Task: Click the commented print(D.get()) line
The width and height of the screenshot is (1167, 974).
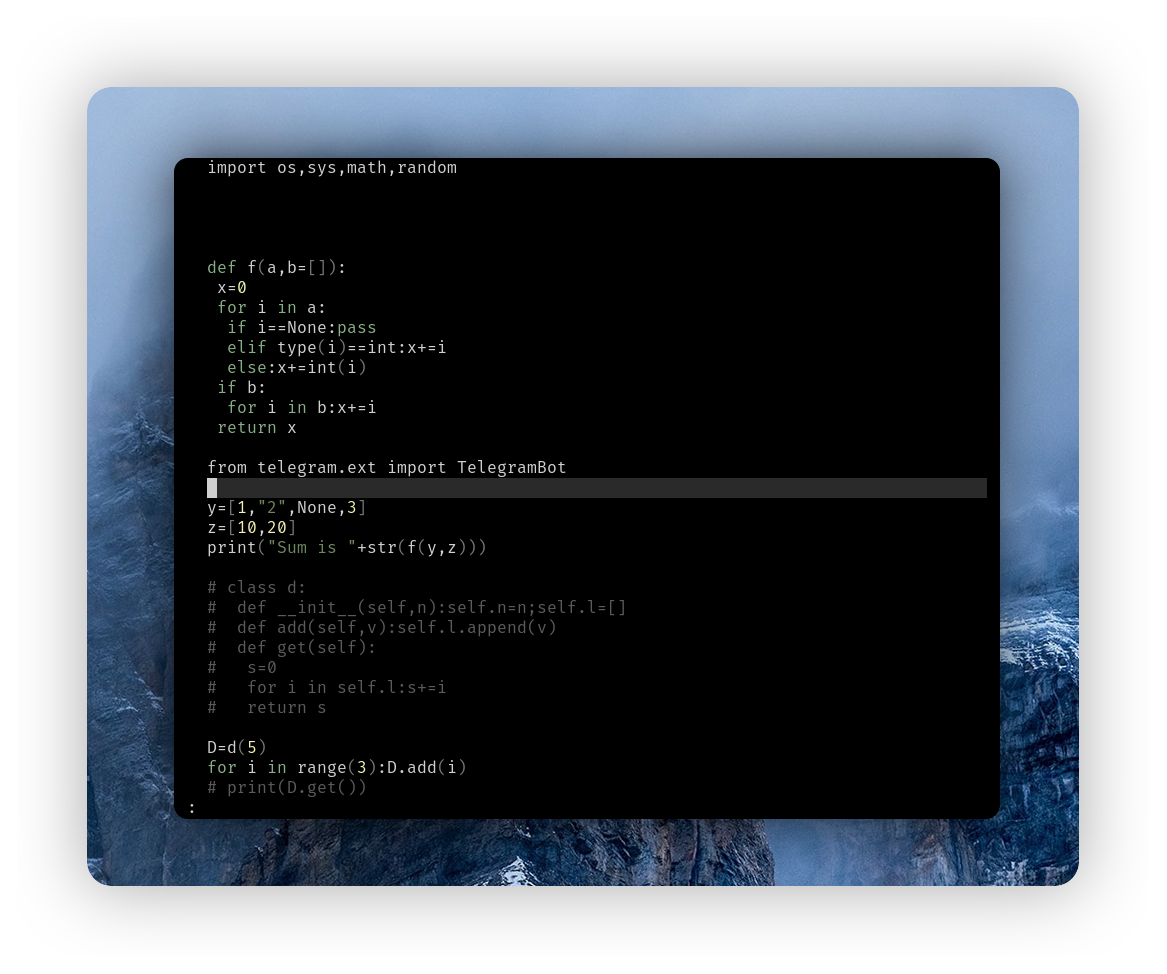Action: 287,788
